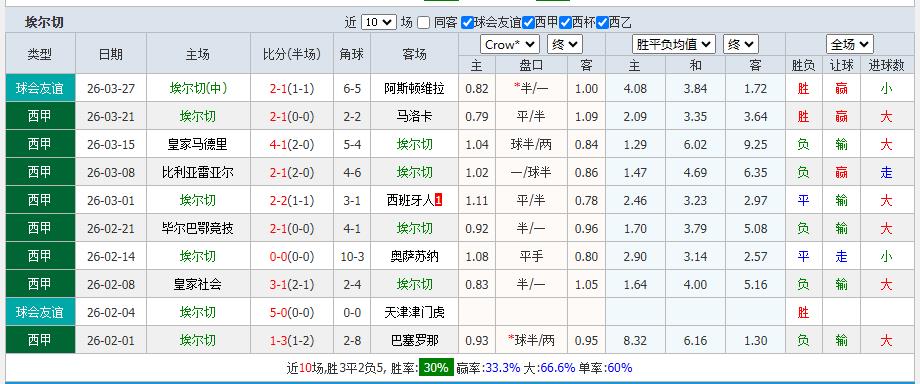Image resolution: width=920 pixels, height=384 pixels.
Task: Click the 66.6% over rate value
Action: pyautogui.click(x=557, y=368)
